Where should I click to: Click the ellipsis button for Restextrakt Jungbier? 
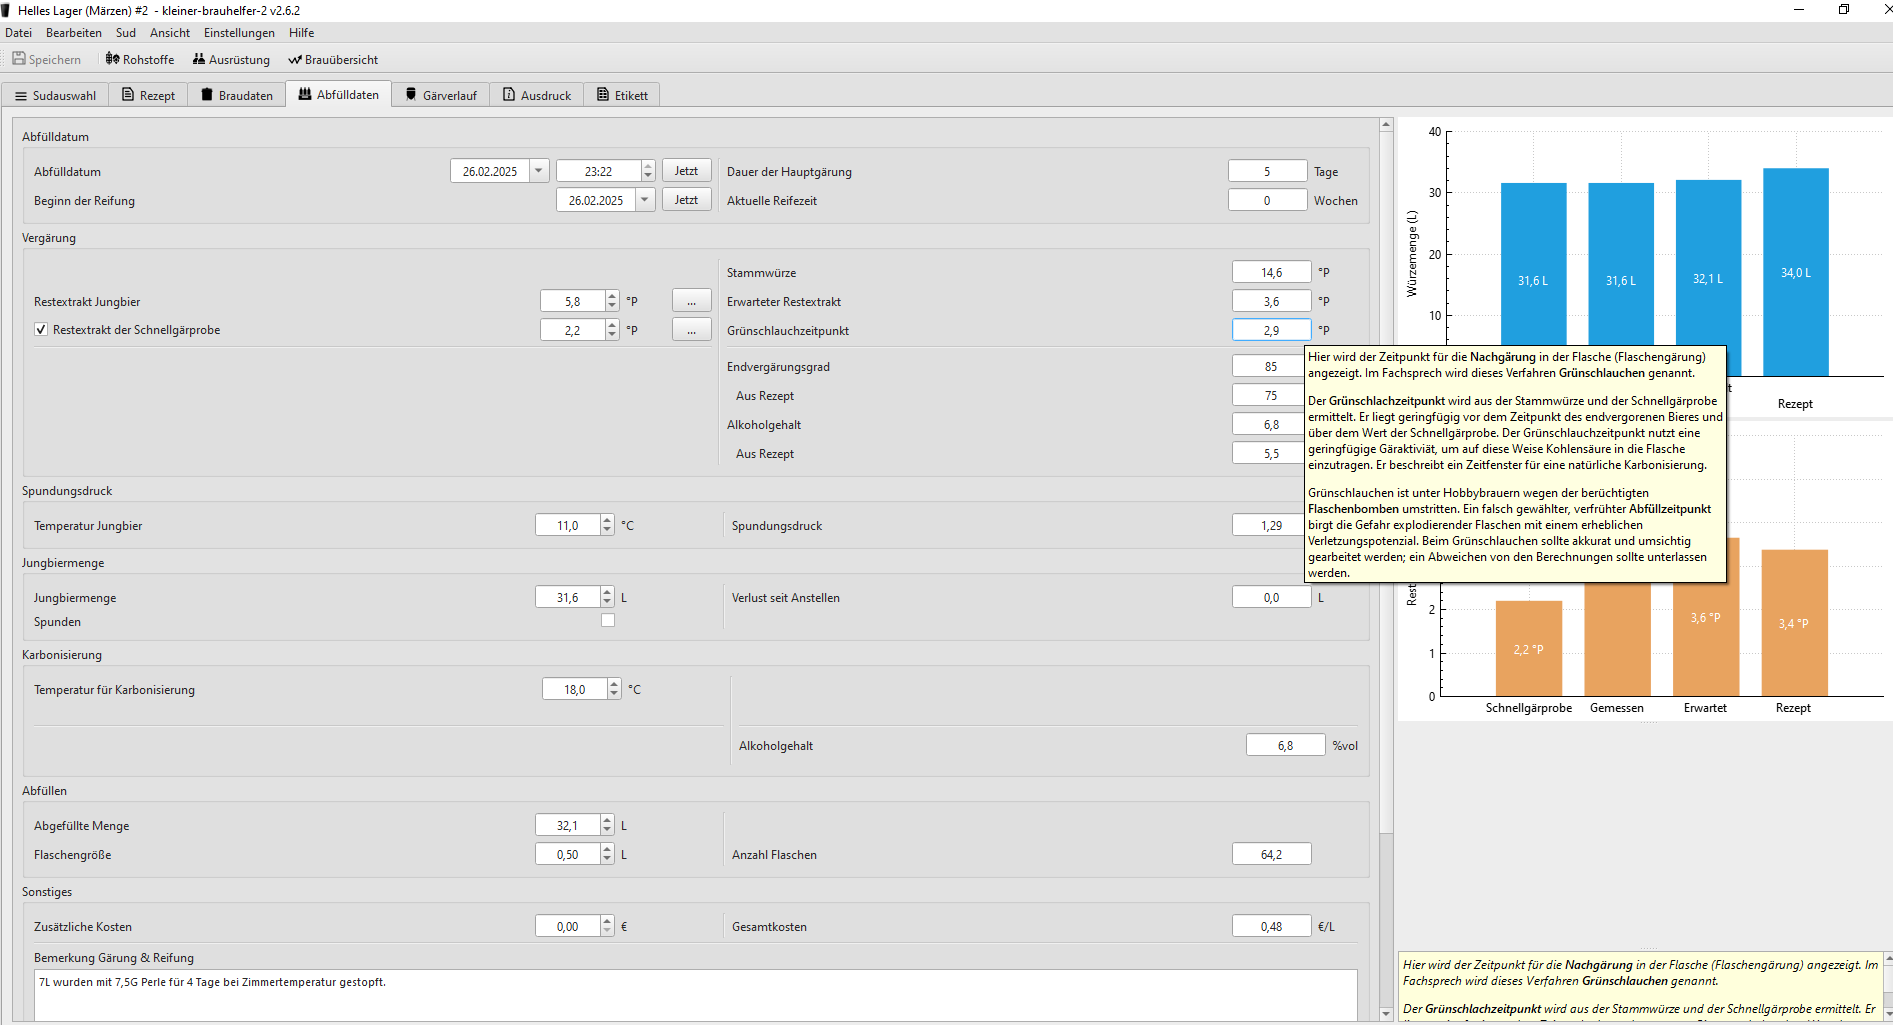point(691,301)
